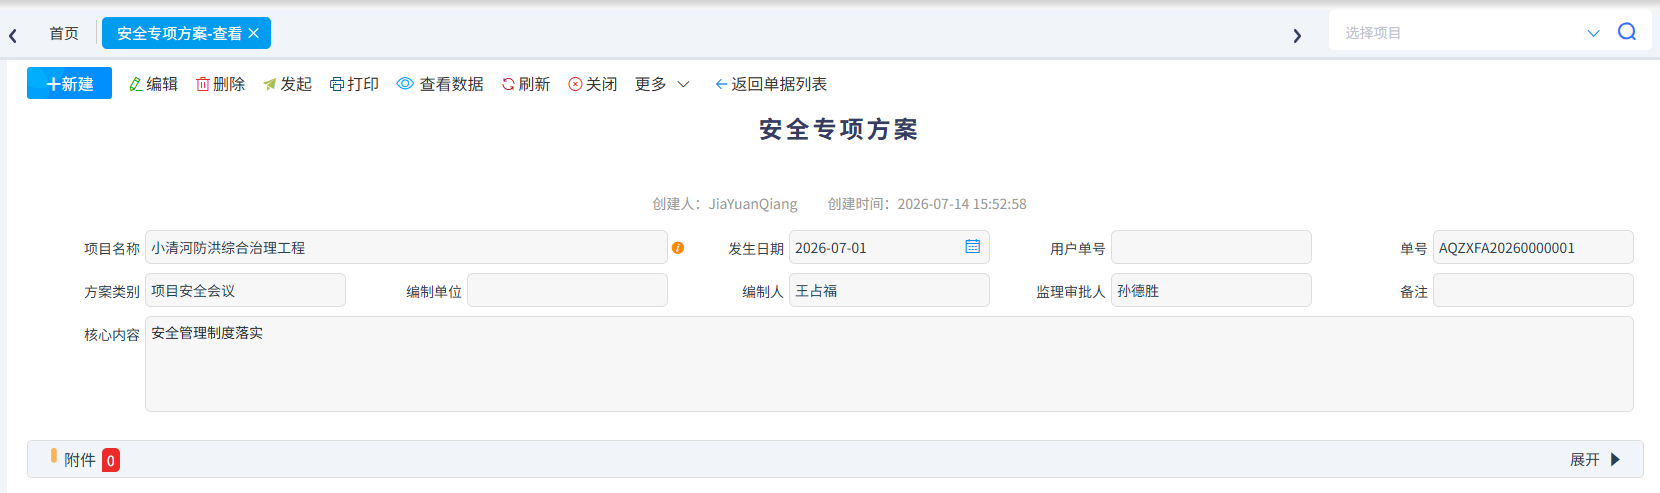
Task: Expand the 附件 section via 展开
Action: tap(1595, 459)
